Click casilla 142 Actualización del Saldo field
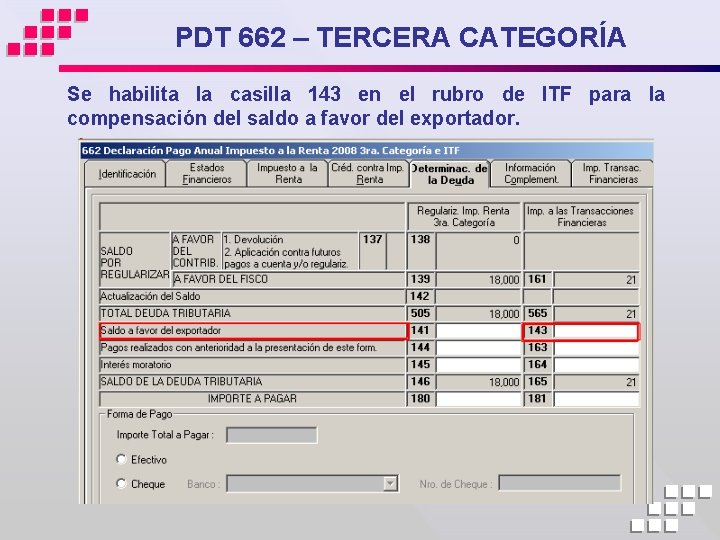This screenshot has width=720, height=540. (x=478, y=297)
